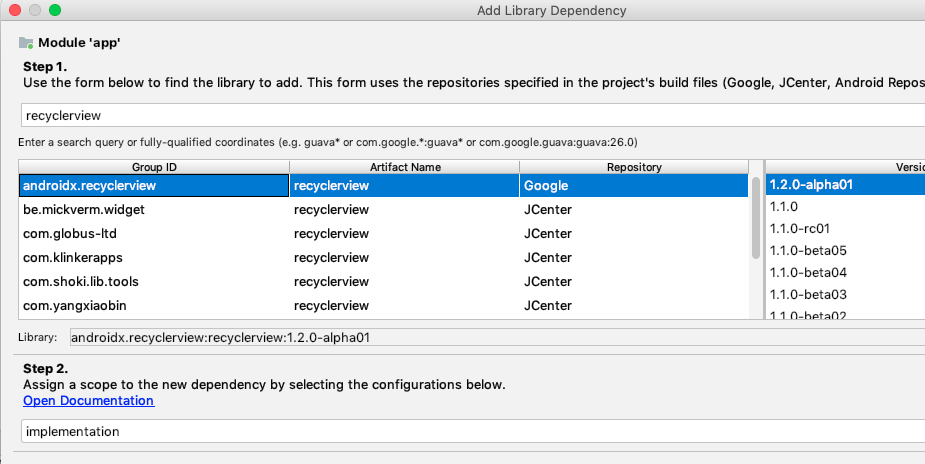
Task: Click JCenter cell in com.globus-ltd row
Action: [x=634, y=233]
